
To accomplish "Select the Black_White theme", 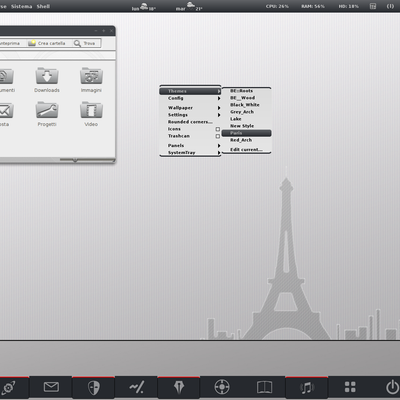I will (x=246, y=105).
